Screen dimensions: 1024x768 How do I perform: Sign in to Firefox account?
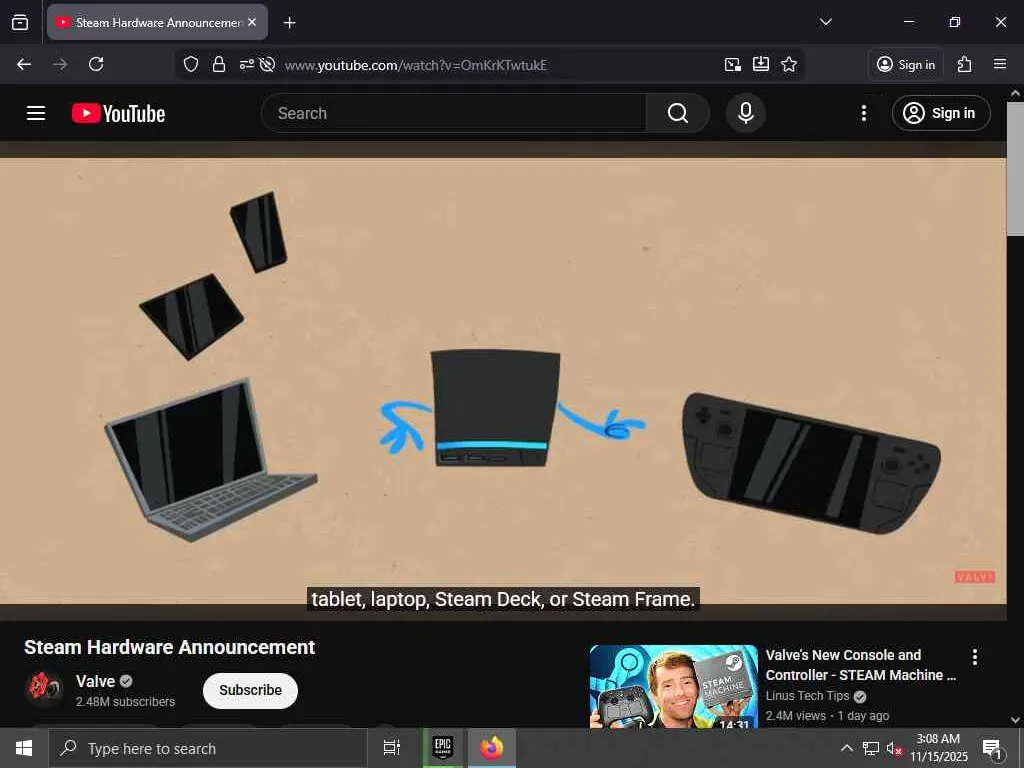click(x=906, y=64)
